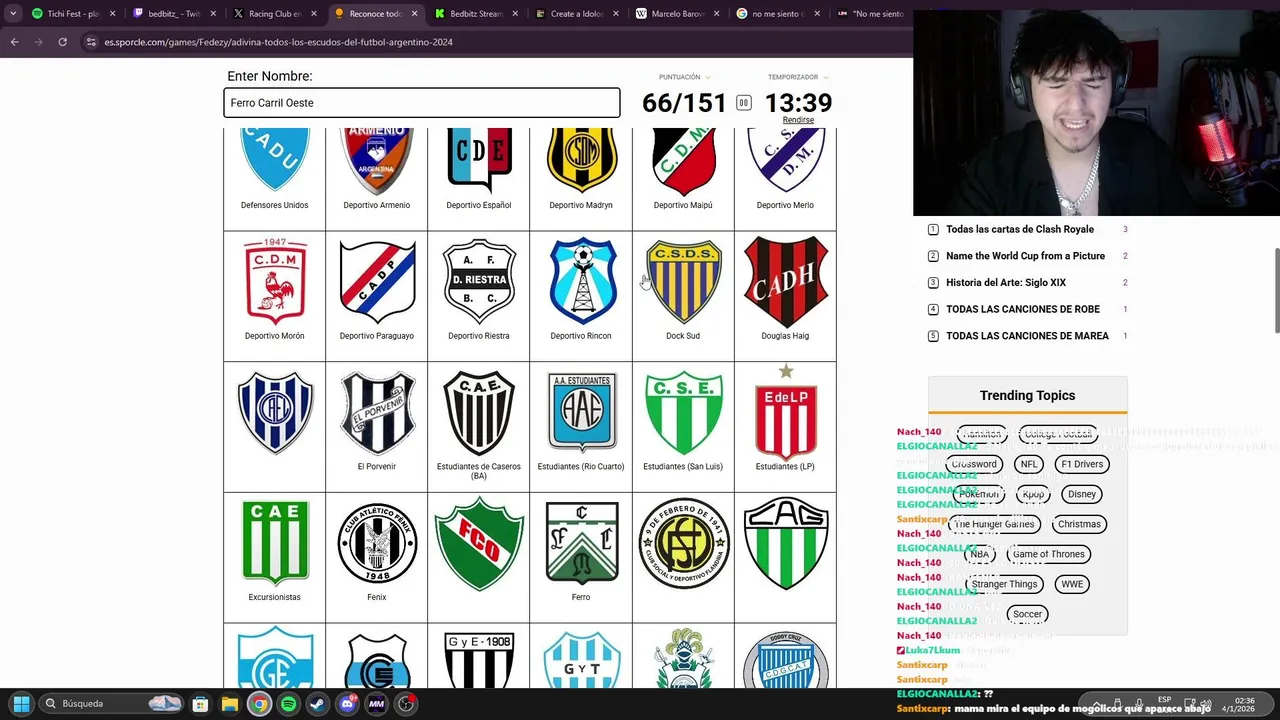The image size is (1280, 720).
Task: Open Name the World Cup from a Picture
Action: pos(1025,256)
